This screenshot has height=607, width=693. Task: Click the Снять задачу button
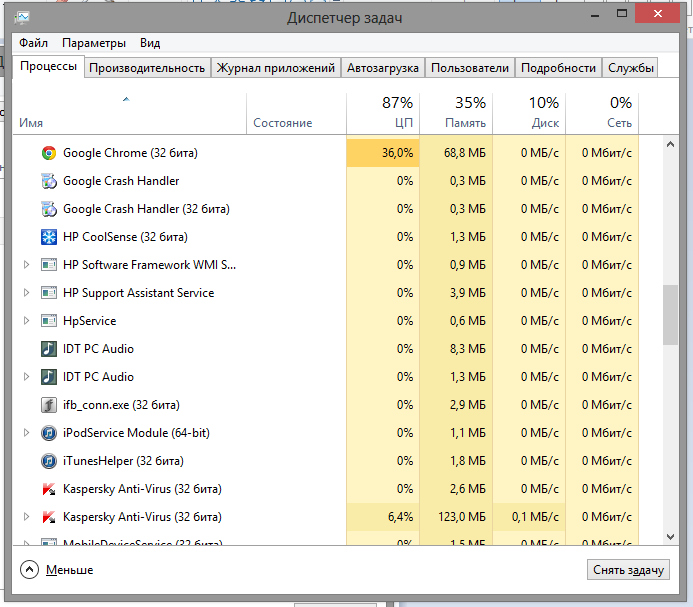pyautogui.click(x=627, y=569)
